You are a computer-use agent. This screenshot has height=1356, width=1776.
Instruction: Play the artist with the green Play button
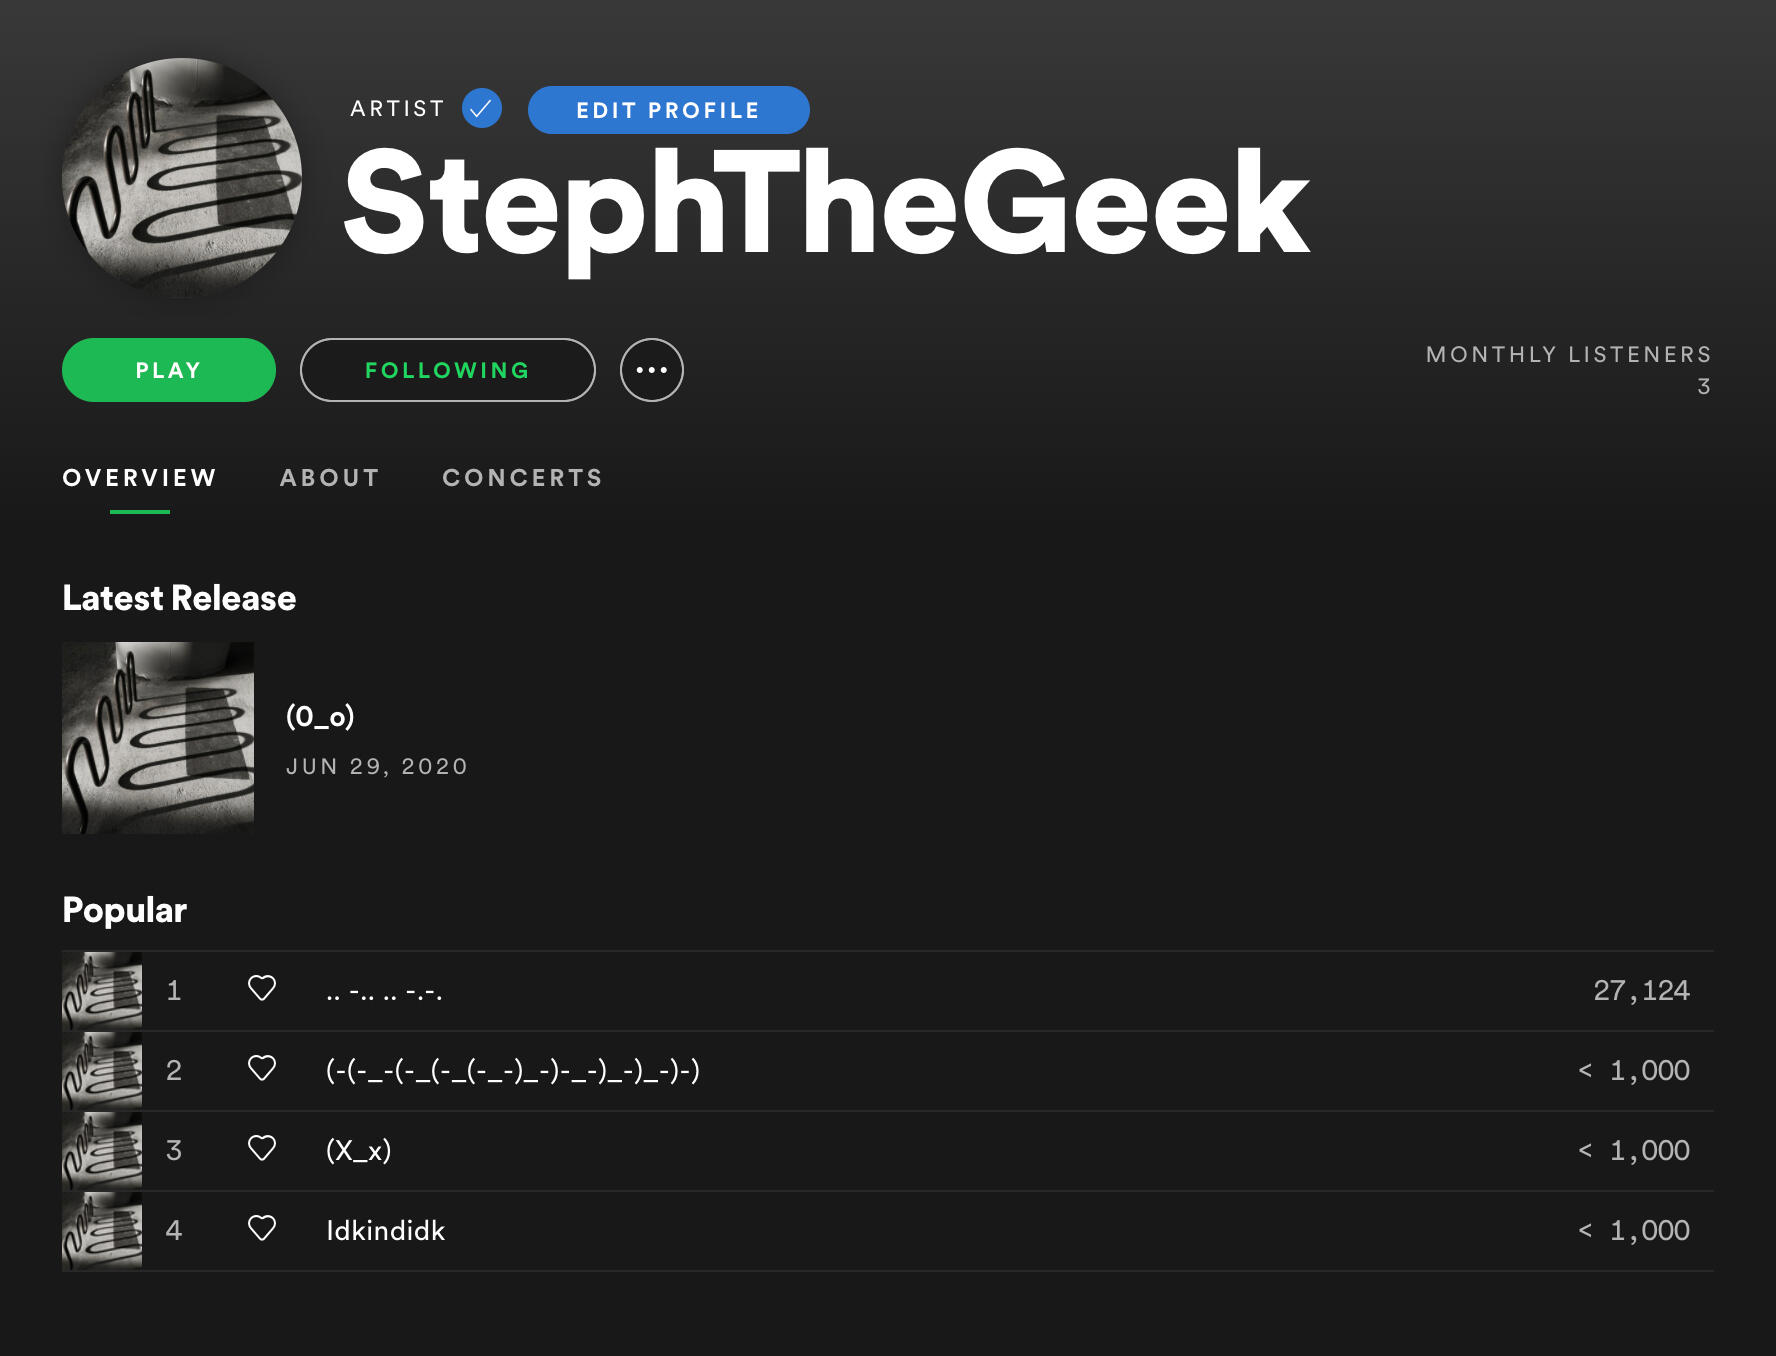pos(169,370)
